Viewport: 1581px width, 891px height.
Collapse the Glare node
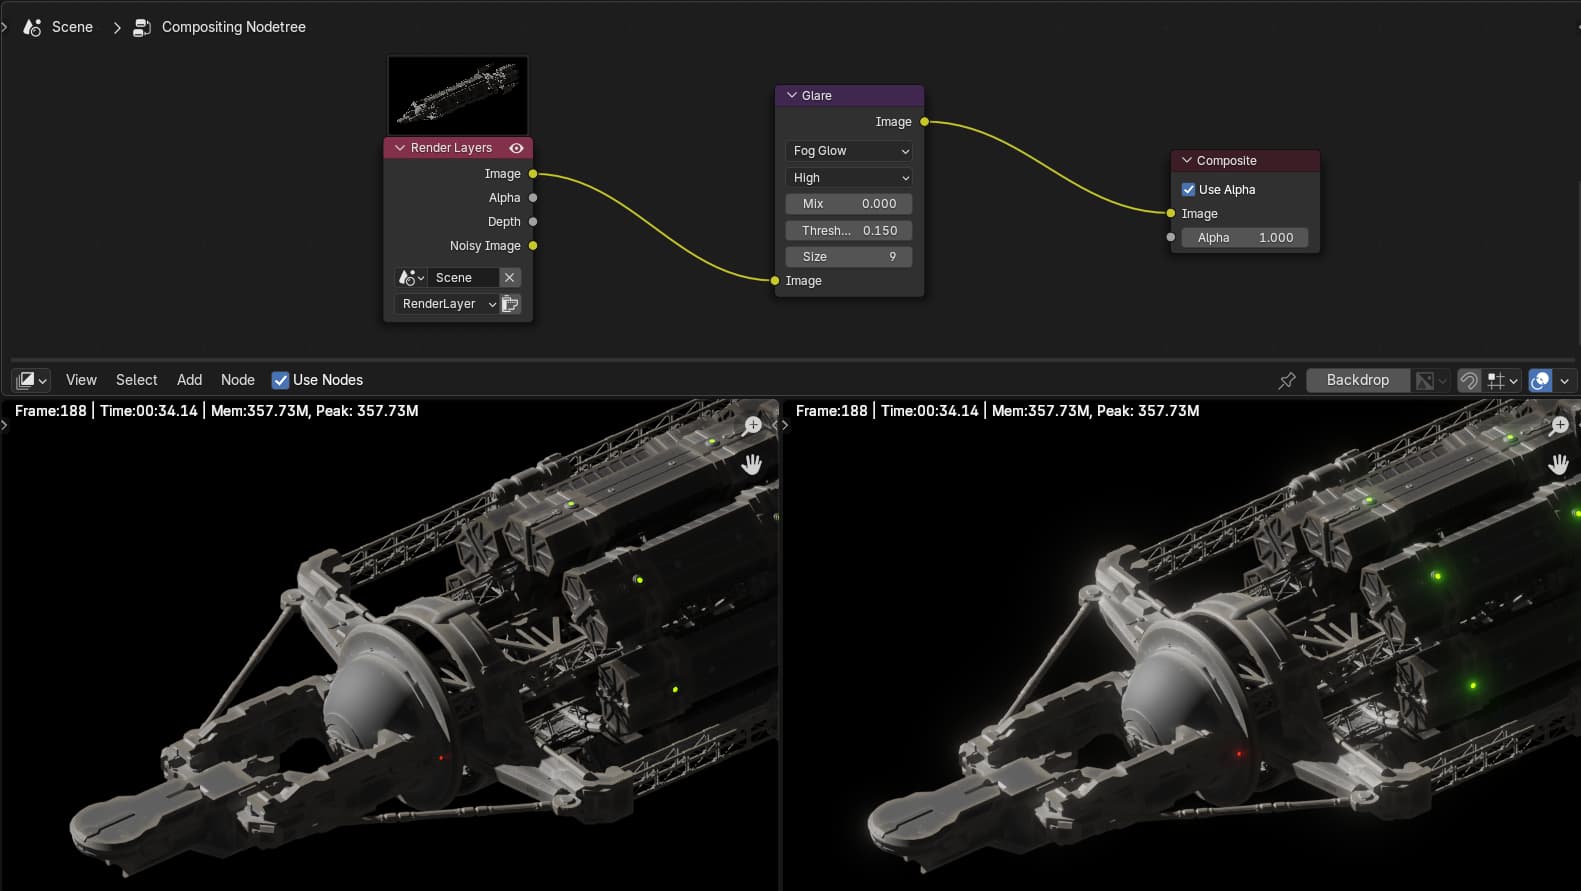click(x=792, y=96)
